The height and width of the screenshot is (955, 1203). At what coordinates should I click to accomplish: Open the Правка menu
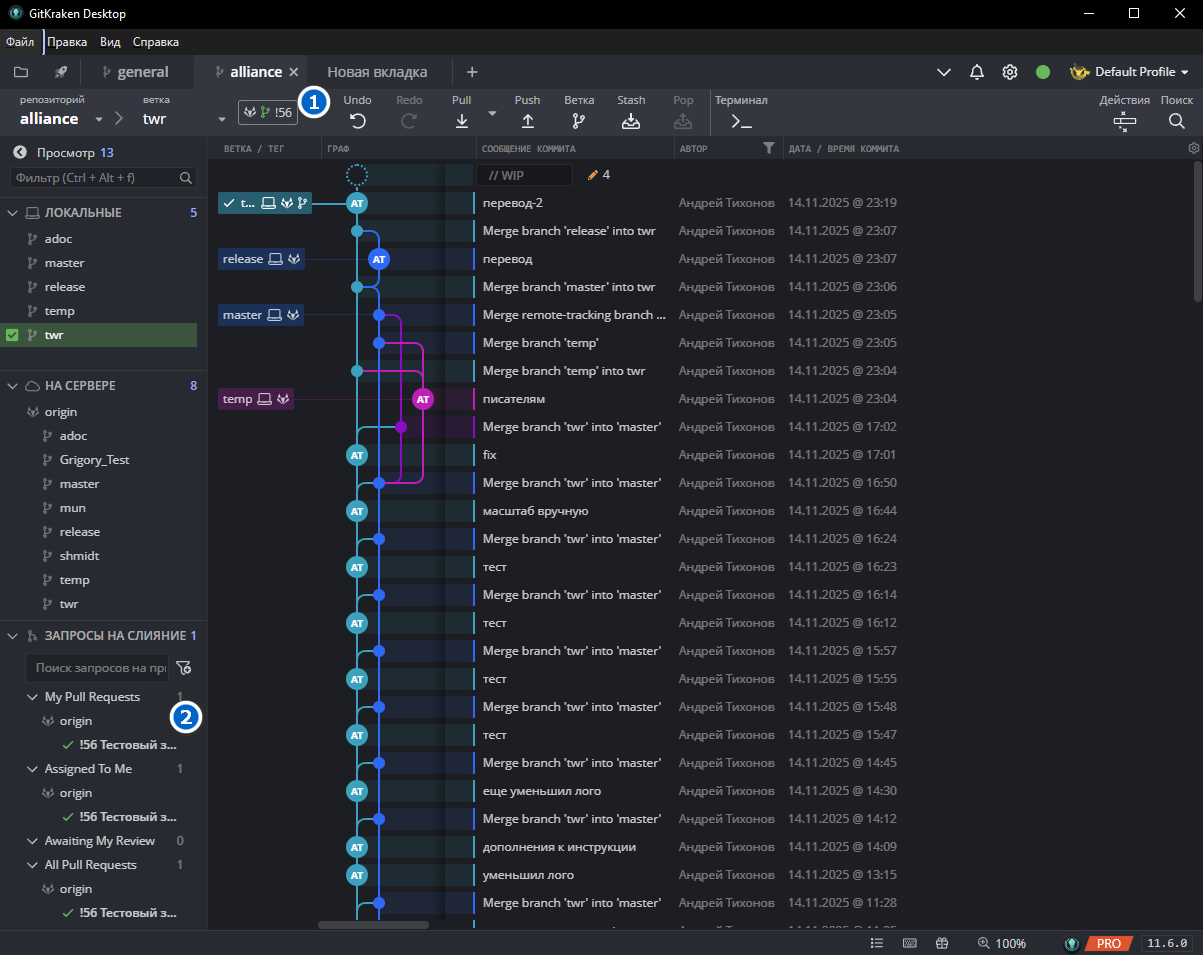[x=67, y=42]
